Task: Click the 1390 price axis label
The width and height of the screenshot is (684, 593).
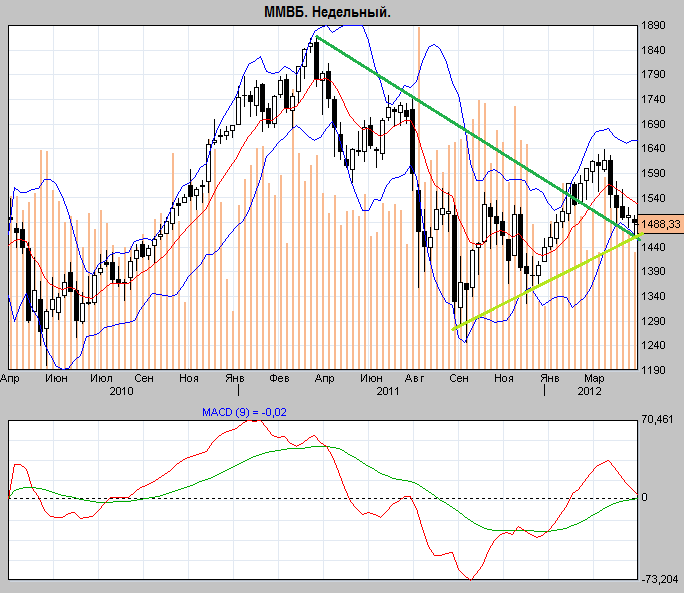Action: pos(653,271)
